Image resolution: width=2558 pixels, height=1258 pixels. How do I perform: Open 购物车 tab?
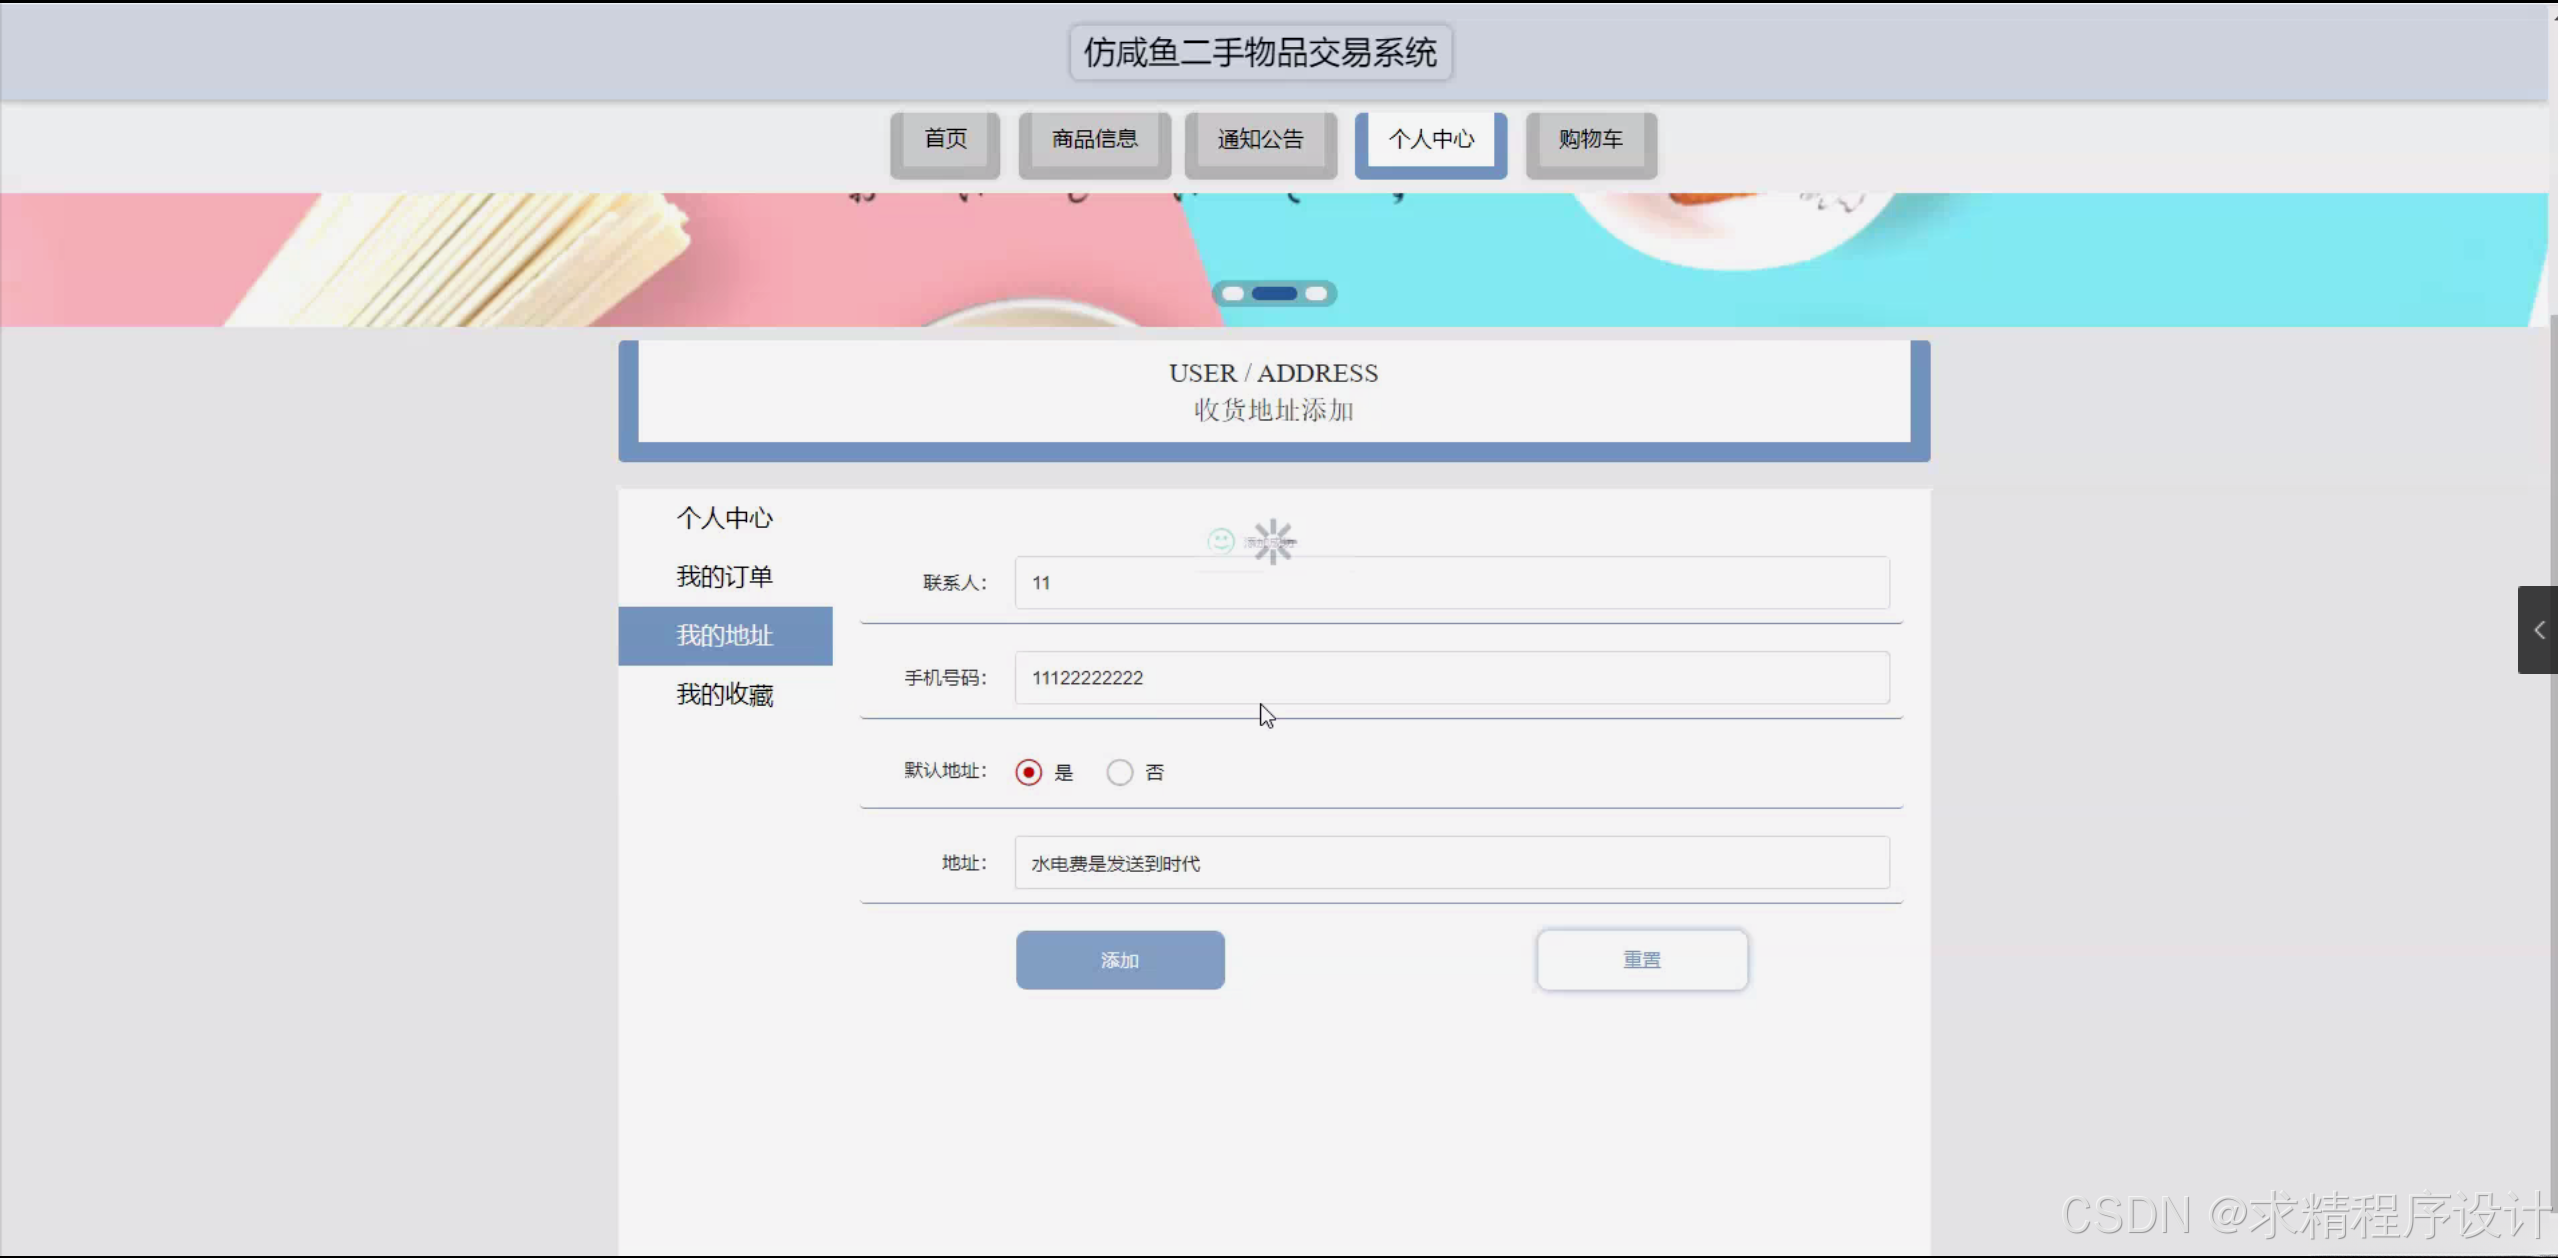tap(1590, 140)
